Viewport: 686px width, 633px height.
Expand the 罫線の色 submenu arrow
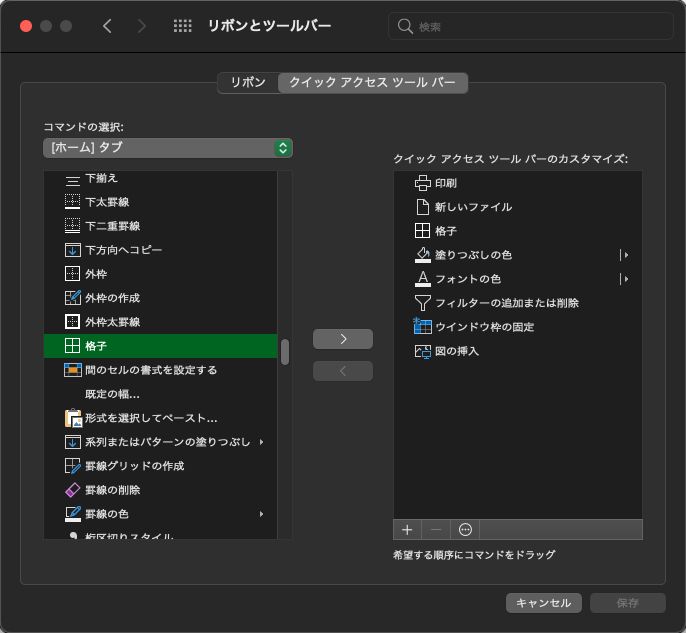[261, 514]
